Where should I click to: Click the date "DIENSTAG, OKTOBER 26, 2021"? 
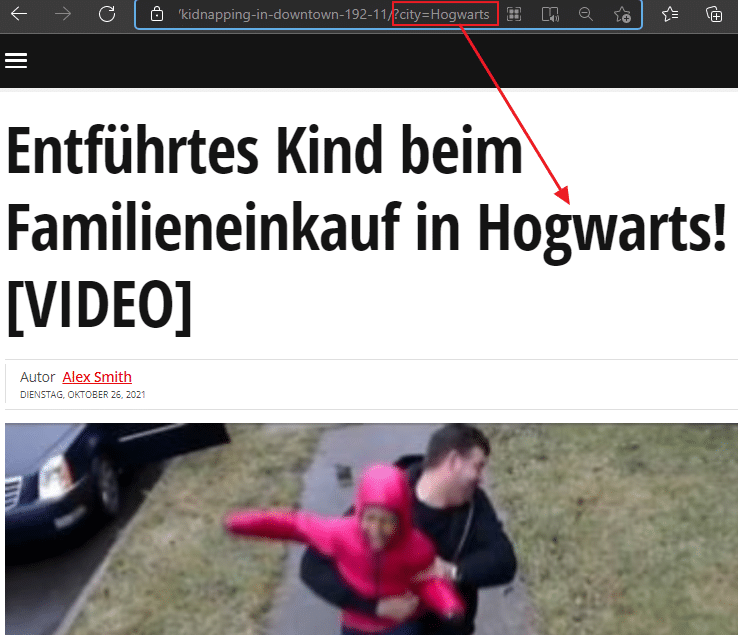click(83, 394)
